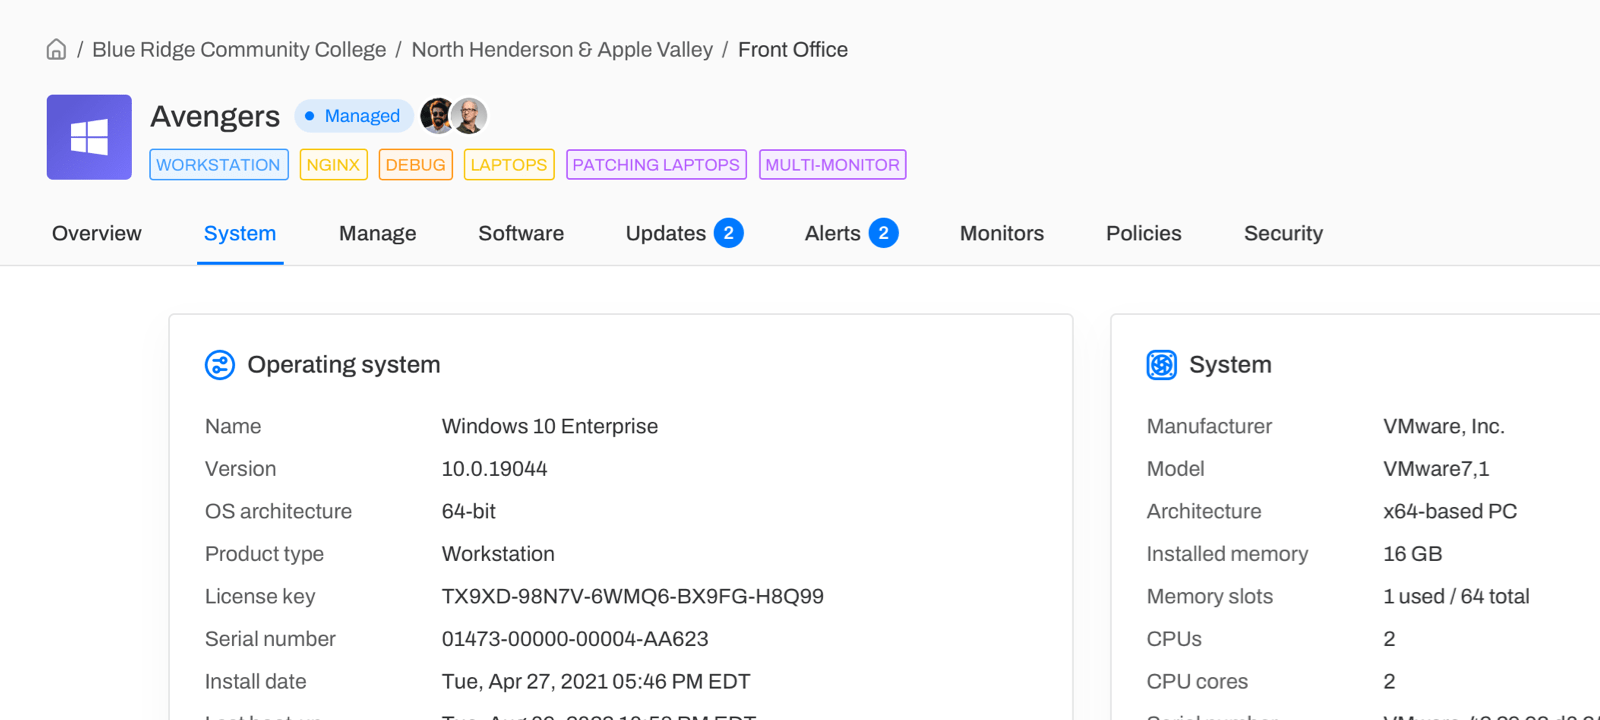Viewport: 1600px width, 720px height.
Task: Click the Windows device icon for Avengers
Action: 89,137
